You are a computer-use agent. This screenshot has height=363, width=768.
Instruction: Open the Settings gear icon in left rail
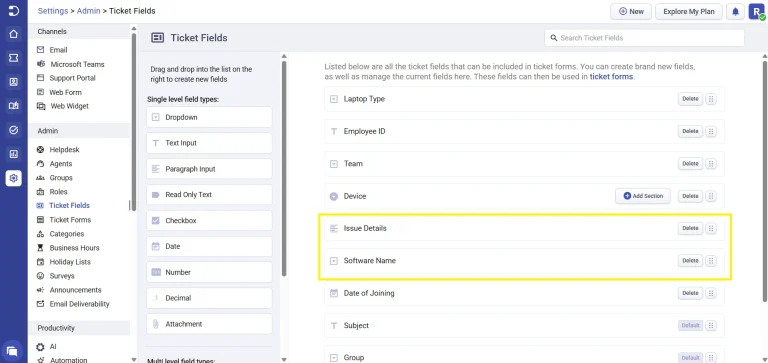(14, 178)
